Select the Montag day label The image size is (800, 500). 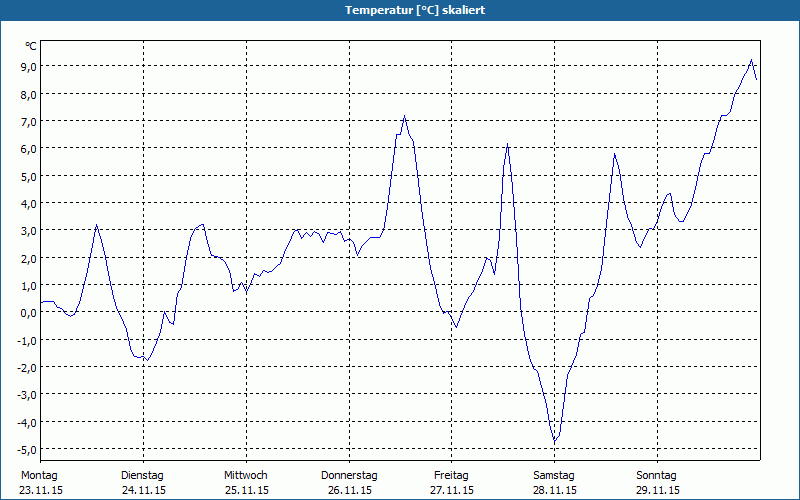coord(39,476)
